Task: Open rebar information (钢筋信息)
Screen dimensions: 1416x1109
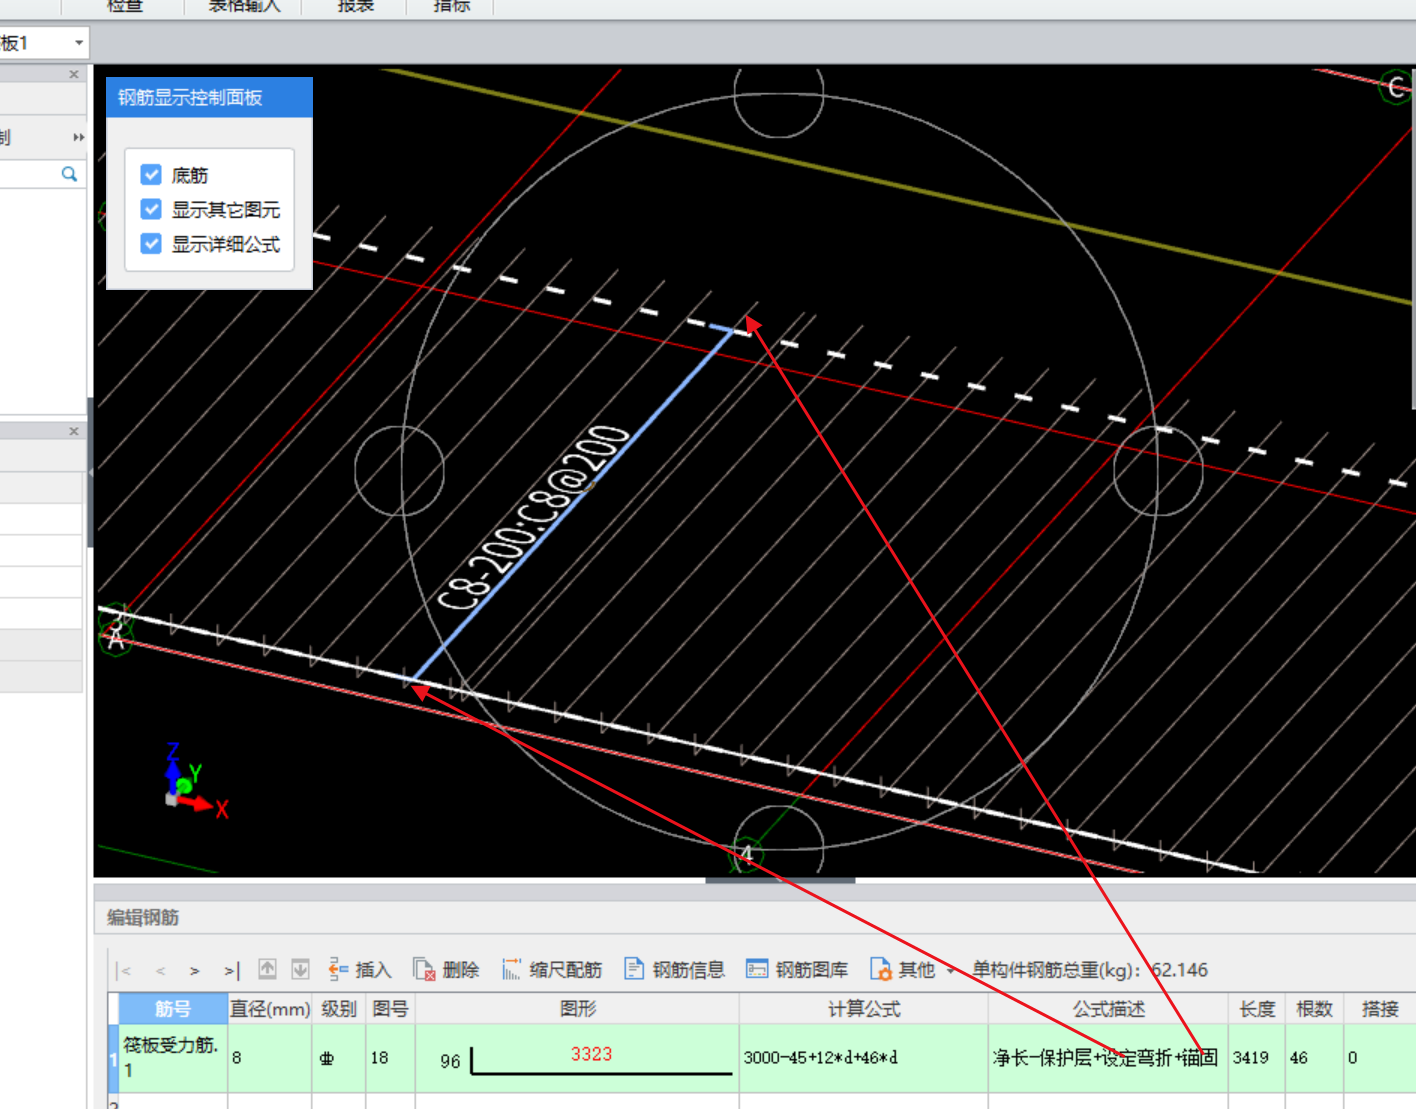Action: click(674, 969)
